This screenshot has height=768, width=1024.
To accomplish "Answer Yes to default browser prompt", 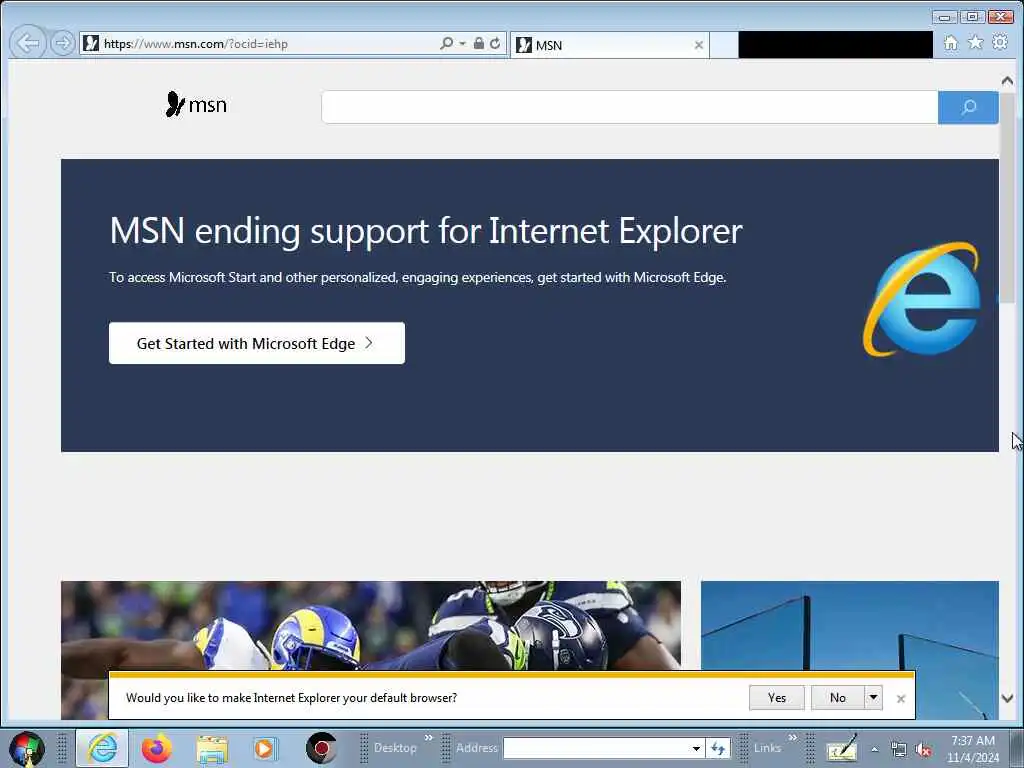I will [x=776, y=697].
